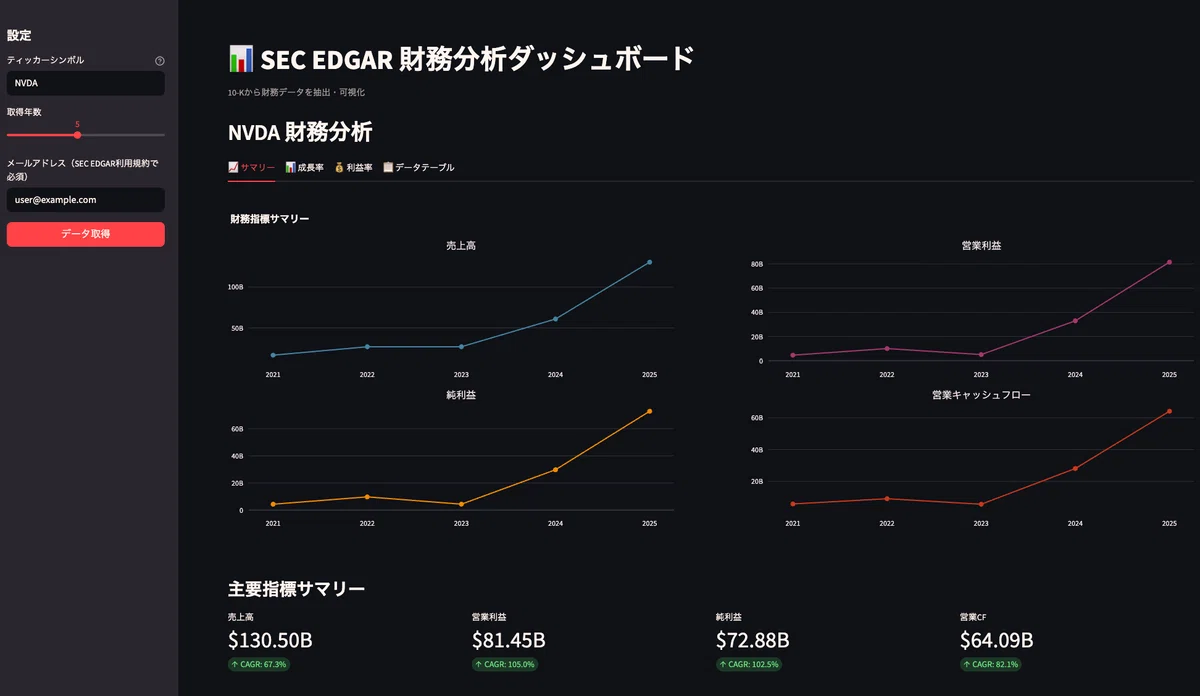
Task: Switch to the 成長率 tab
Action: tap(304, 167)
